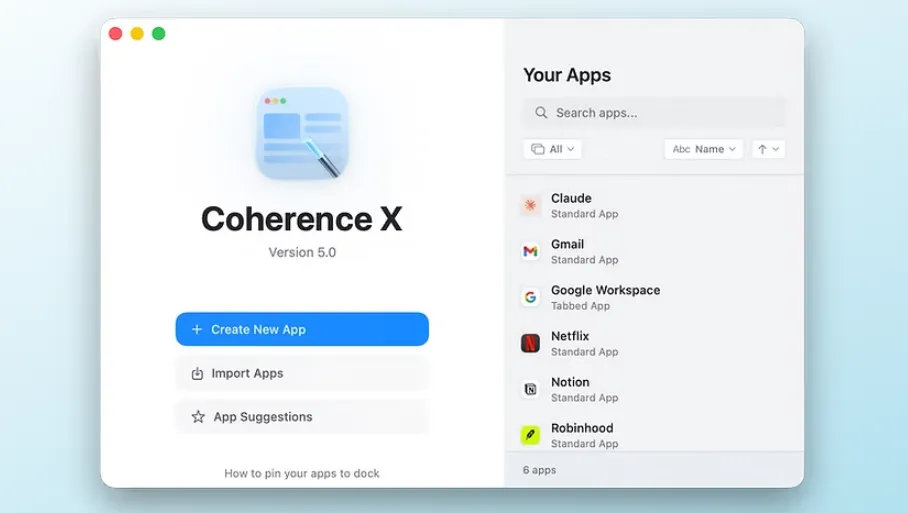
Task: Click the Import Apps button
Action: 302,373
